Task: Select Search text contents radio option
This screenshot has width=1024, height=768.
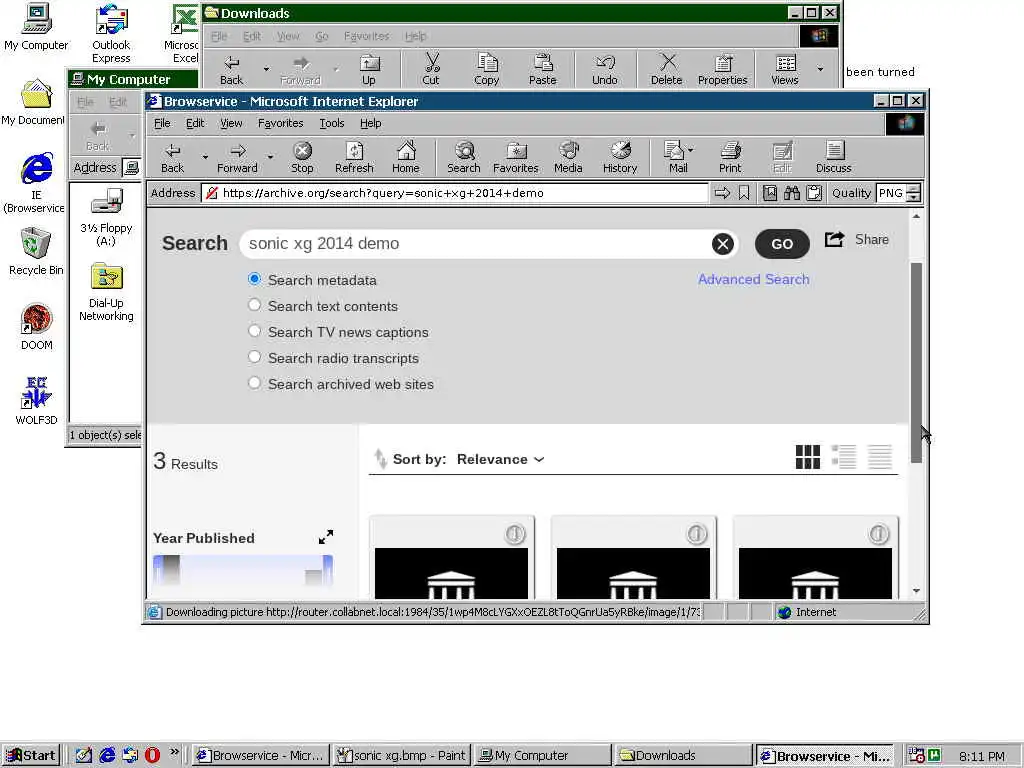Action: [x=254, y=305]
